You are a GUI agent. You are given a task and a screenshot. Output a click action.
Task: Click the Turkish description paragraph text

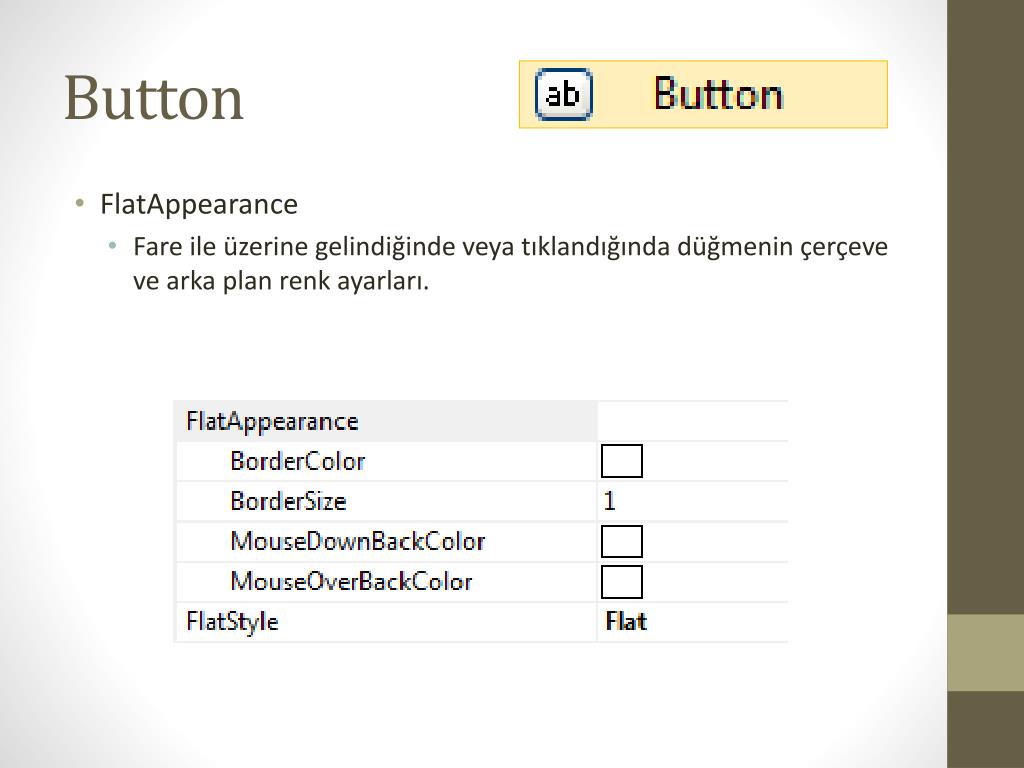pos(510,264)
